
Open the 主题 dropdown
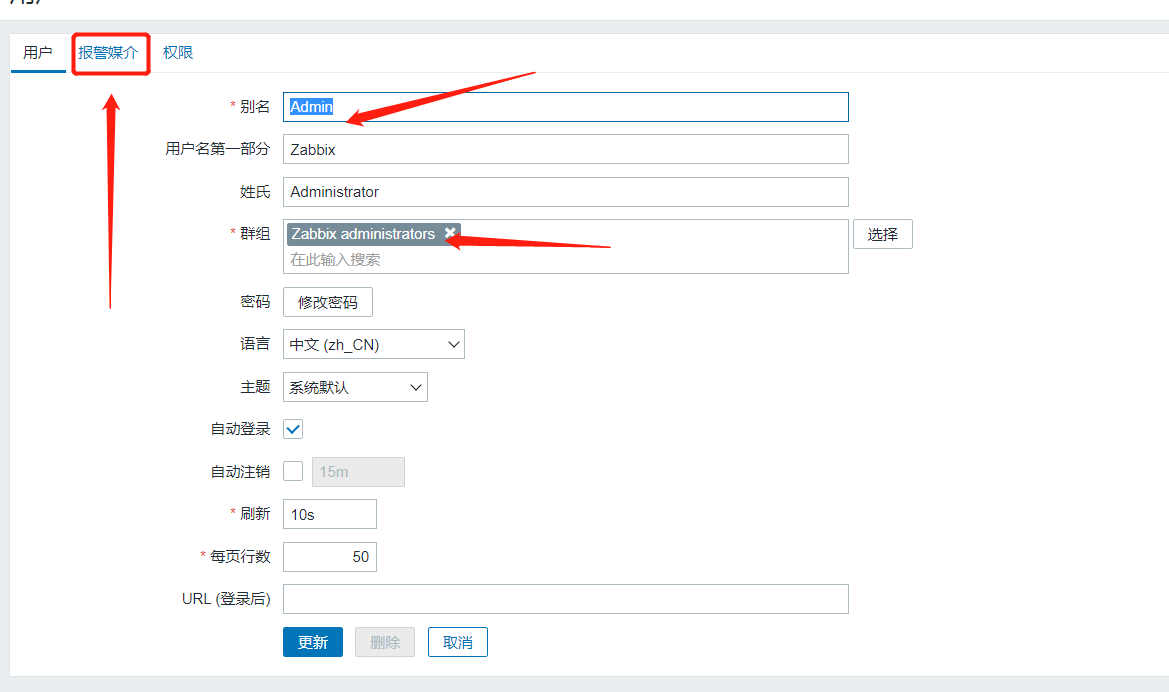tap(355, 387)
